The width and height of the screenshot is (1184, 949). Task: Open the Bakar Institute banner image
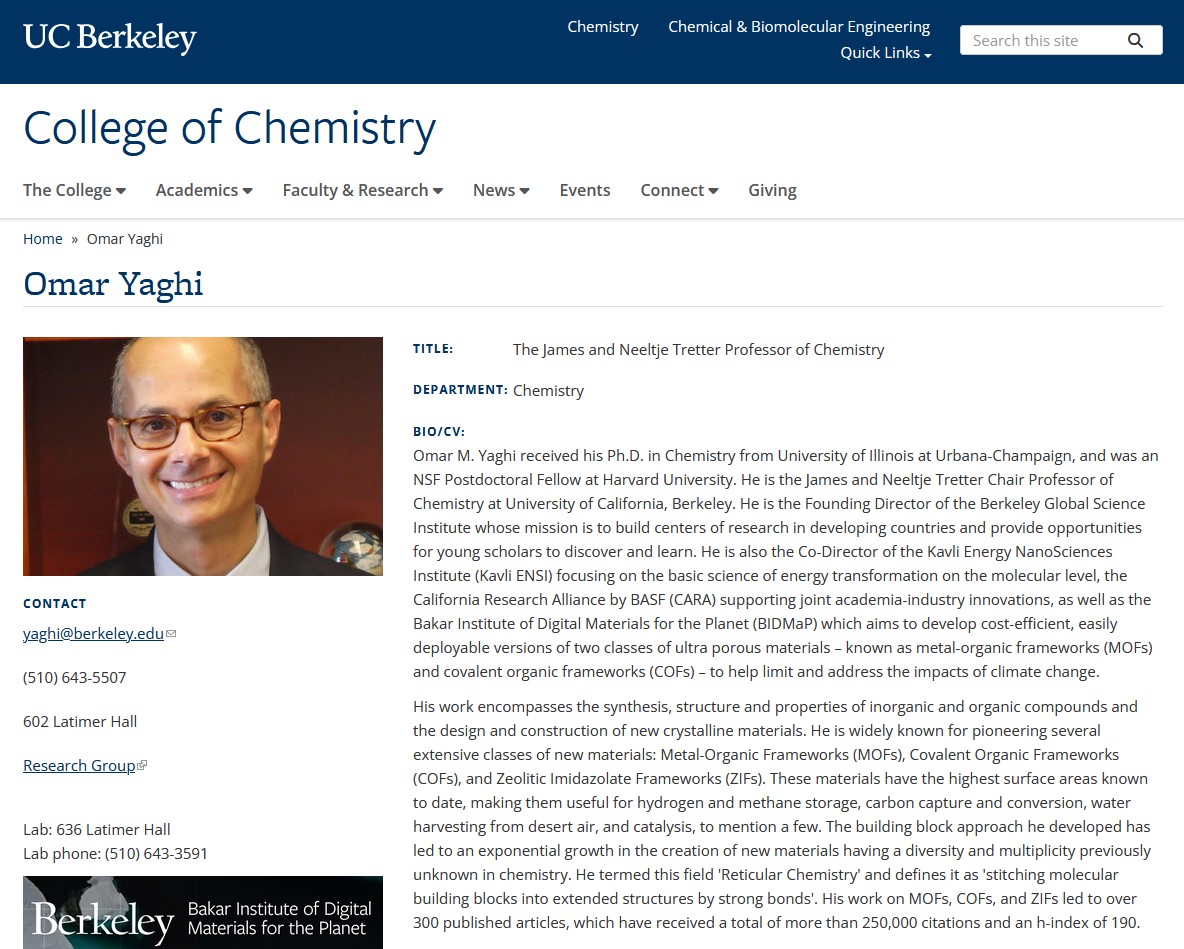(203, 912)
